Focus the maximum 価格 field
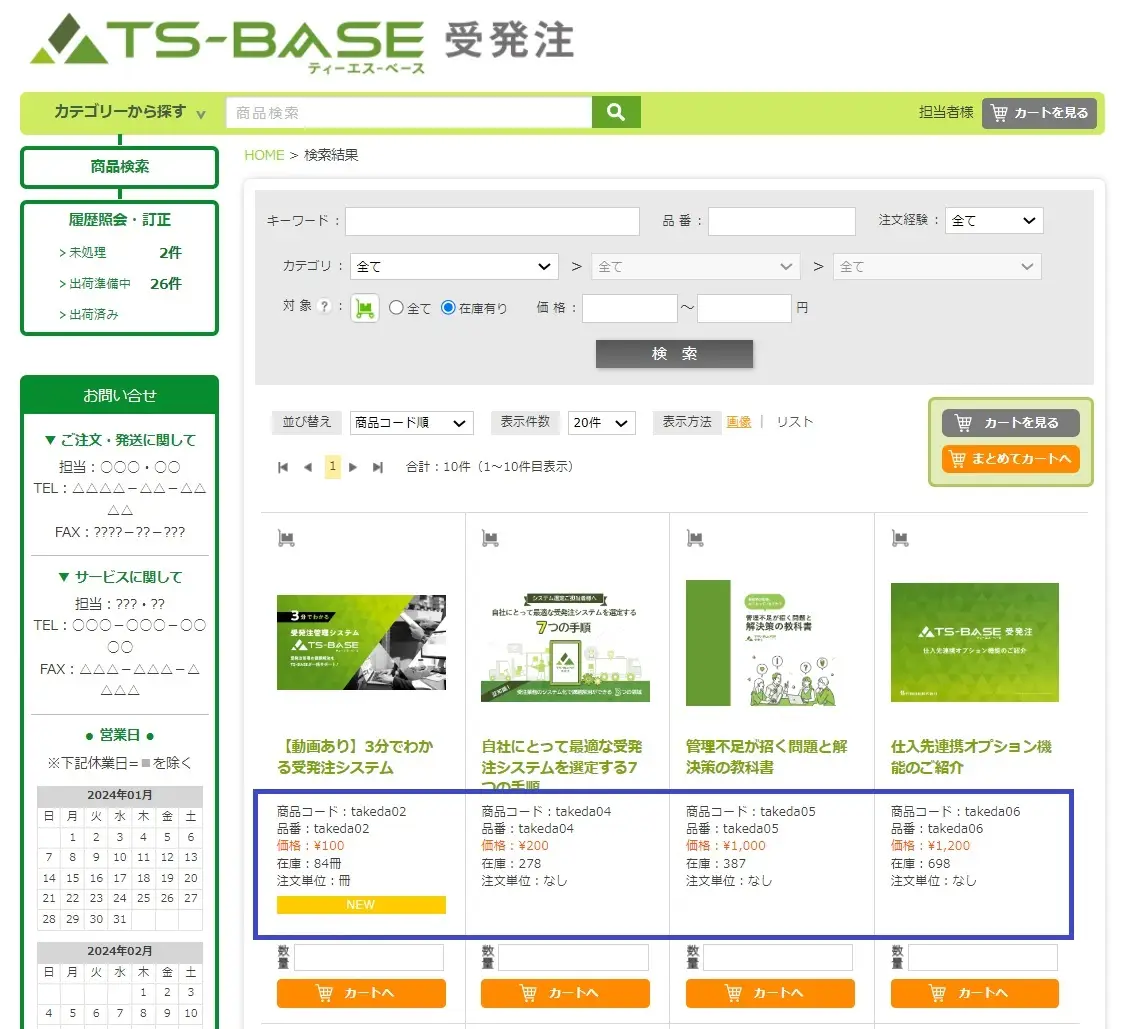Screen dimensions: 1126x1029 coord(744,308)
